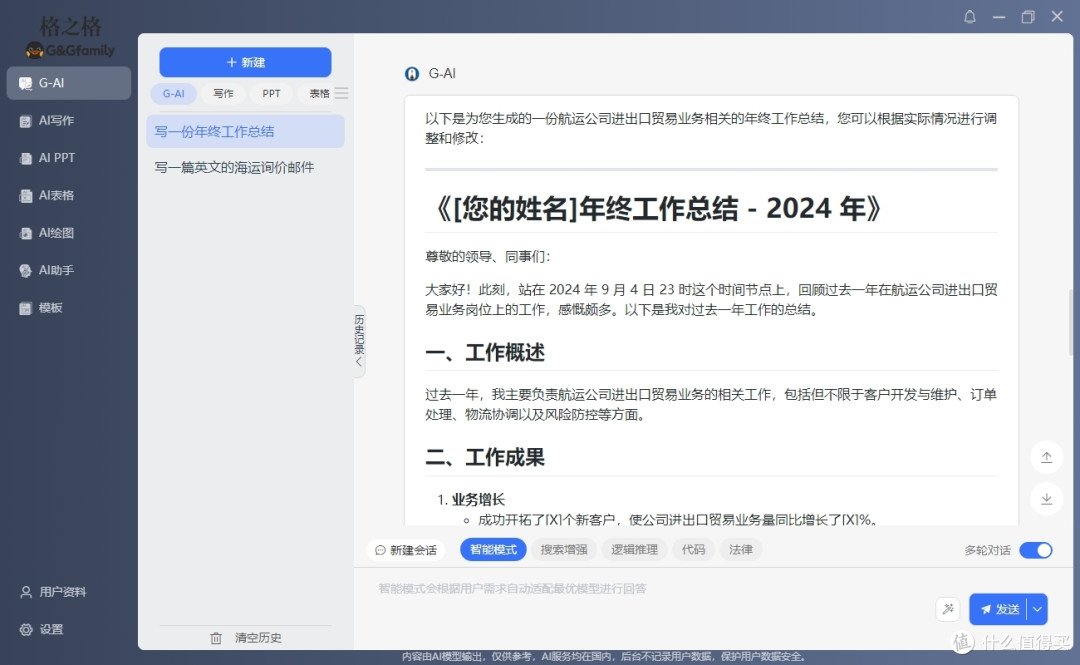Jump to bottom with the down-arrow button
The height and width of the screenshot is (665, 1080).
1046,499
